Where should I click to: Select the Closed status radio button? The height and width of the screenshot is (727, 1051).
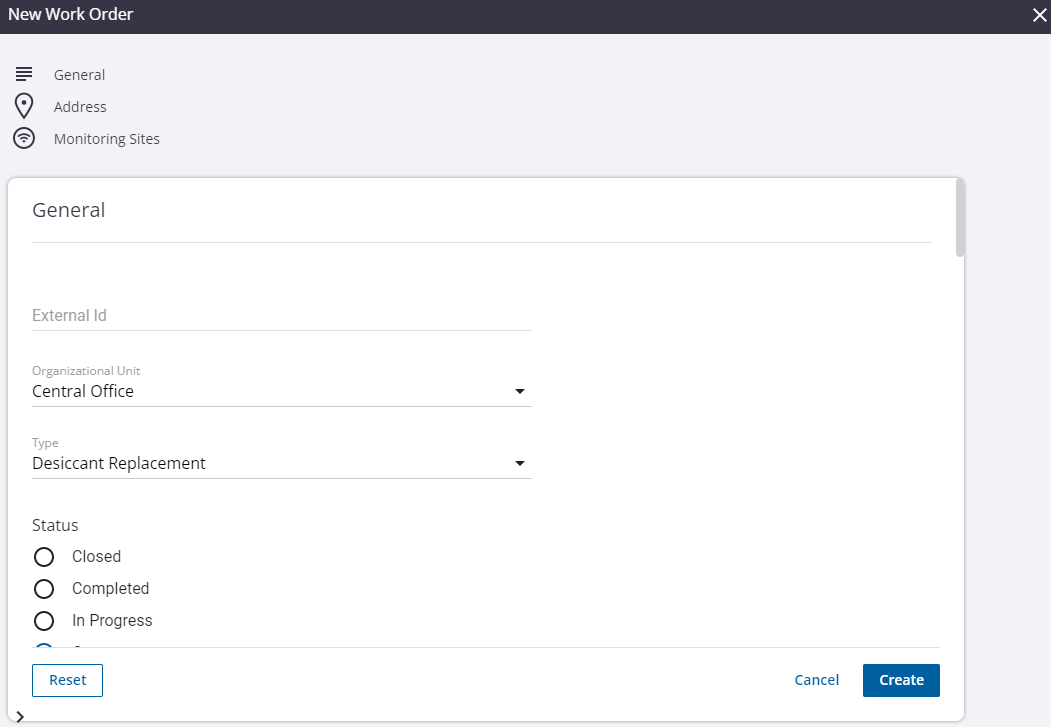[x=44, y=557]
